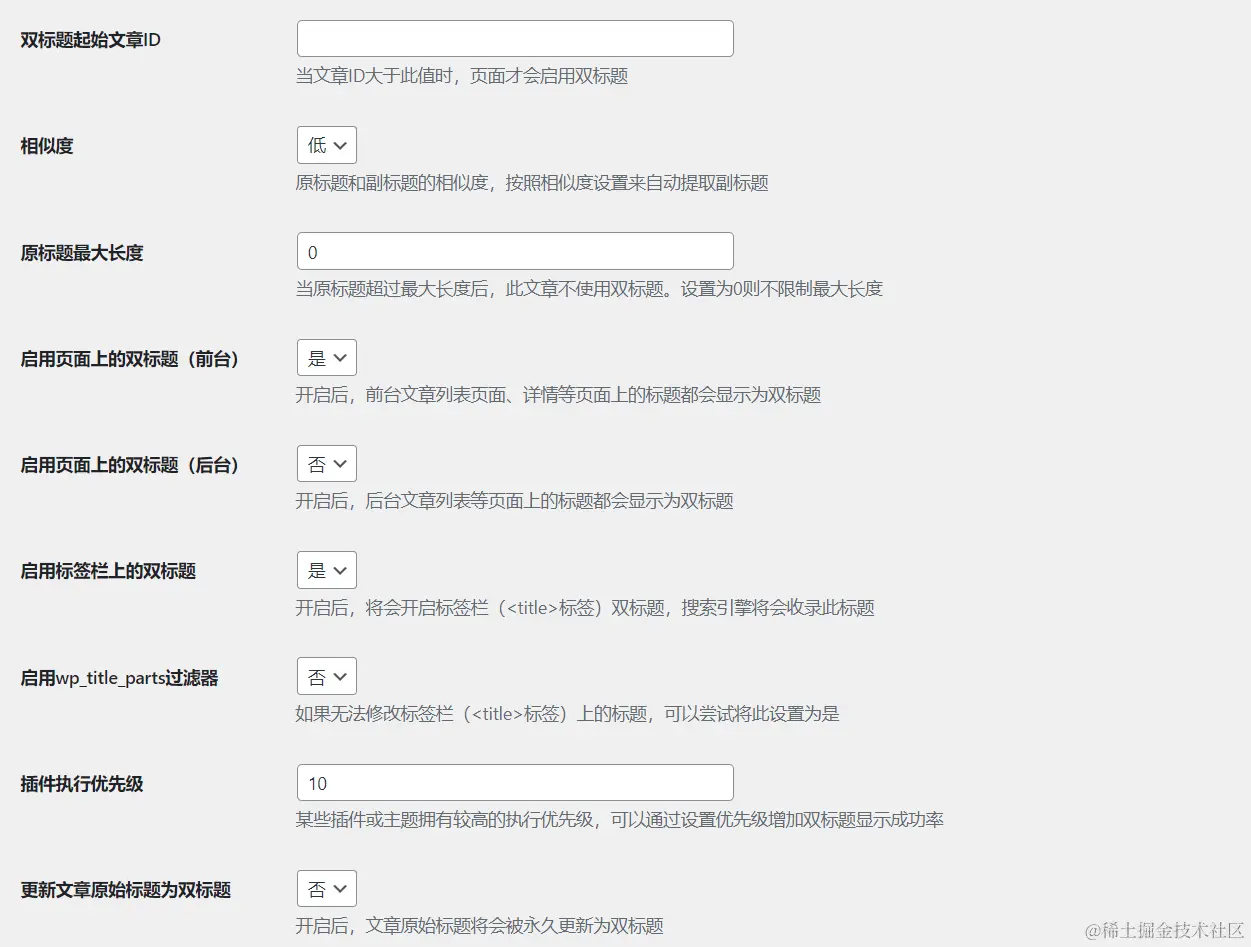Open the 启用wp_title_parts过滤器 dropdown
The width and height of the screenshot is (1251, 947).
coord(326,676)
